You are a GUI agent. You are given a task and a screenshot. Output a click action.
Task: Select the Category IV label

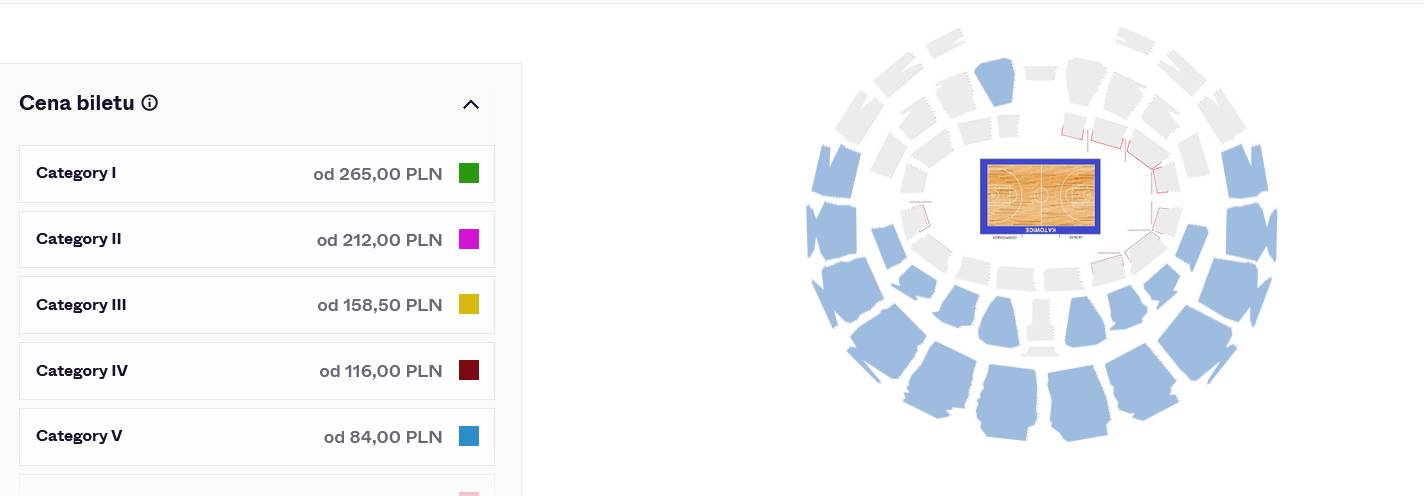coord(82,371)
